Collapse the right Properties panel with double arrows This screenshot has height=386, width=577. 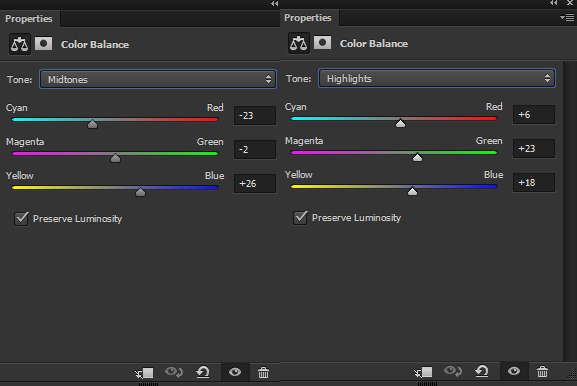point(553,3)
